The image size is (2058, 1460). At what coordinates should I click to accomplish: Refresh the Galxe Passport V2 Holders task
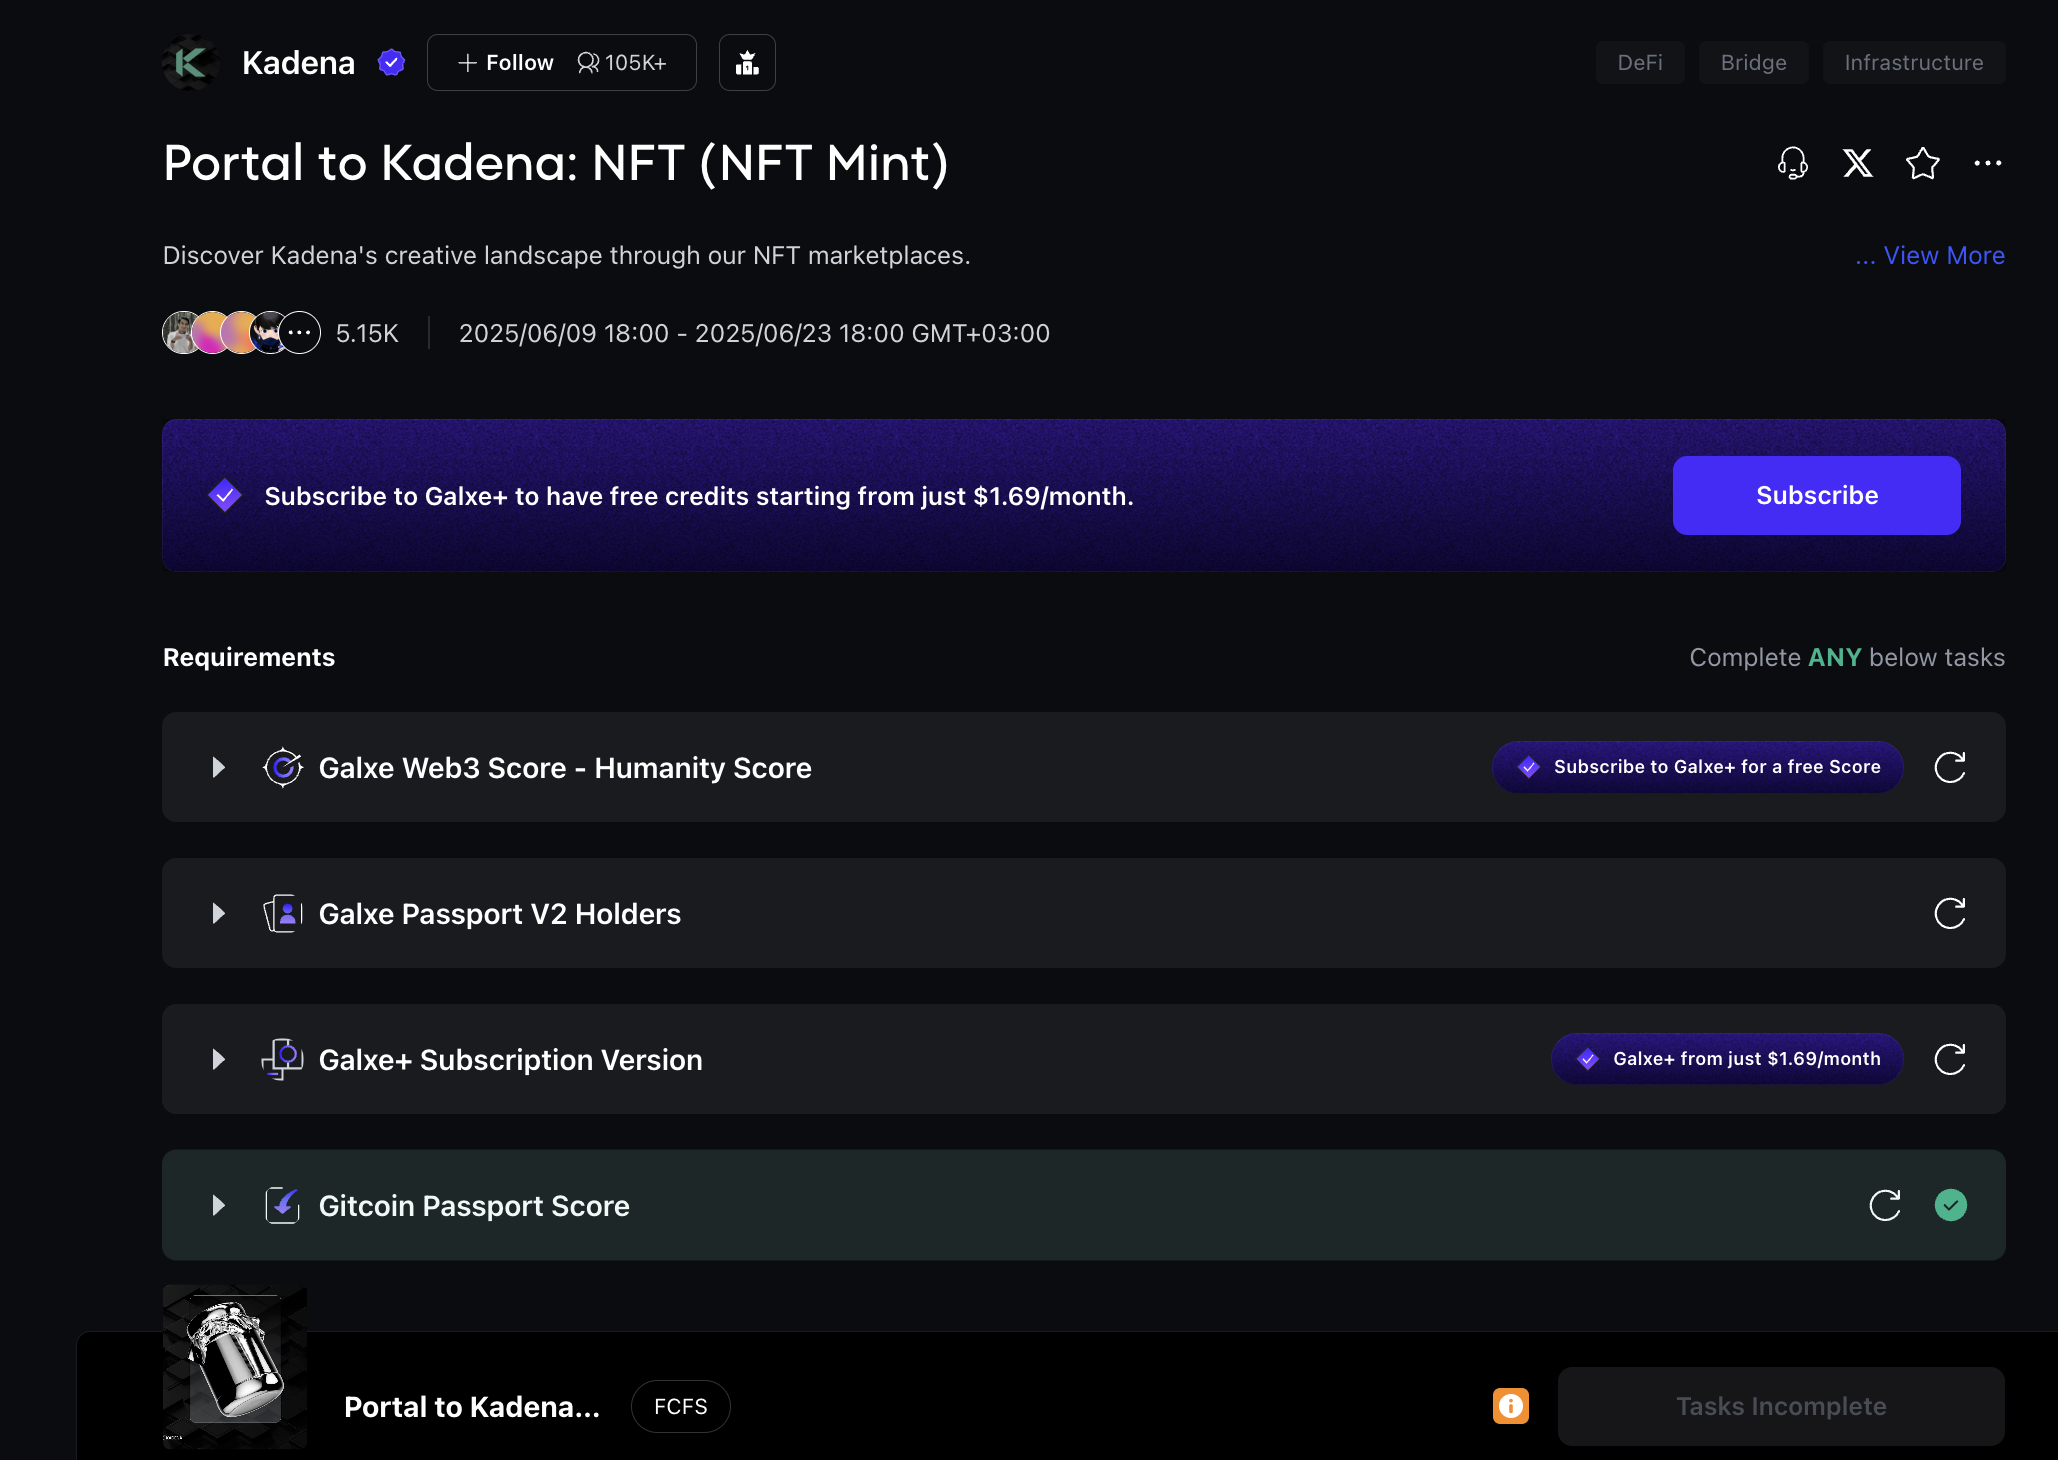(x=1950, y=913)
